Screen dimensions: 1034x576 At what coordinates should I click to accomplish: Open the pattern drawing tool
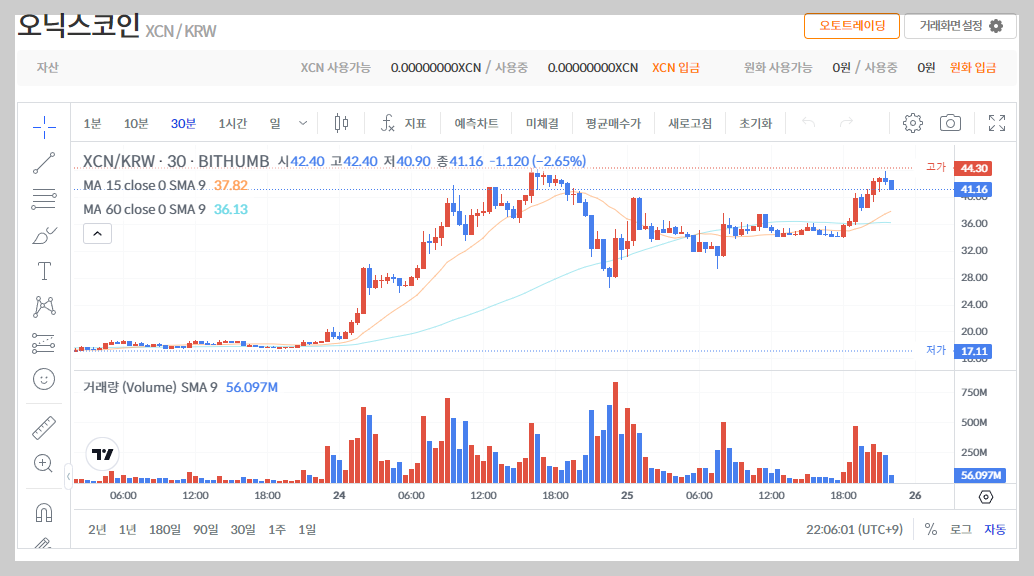point(44,307)
